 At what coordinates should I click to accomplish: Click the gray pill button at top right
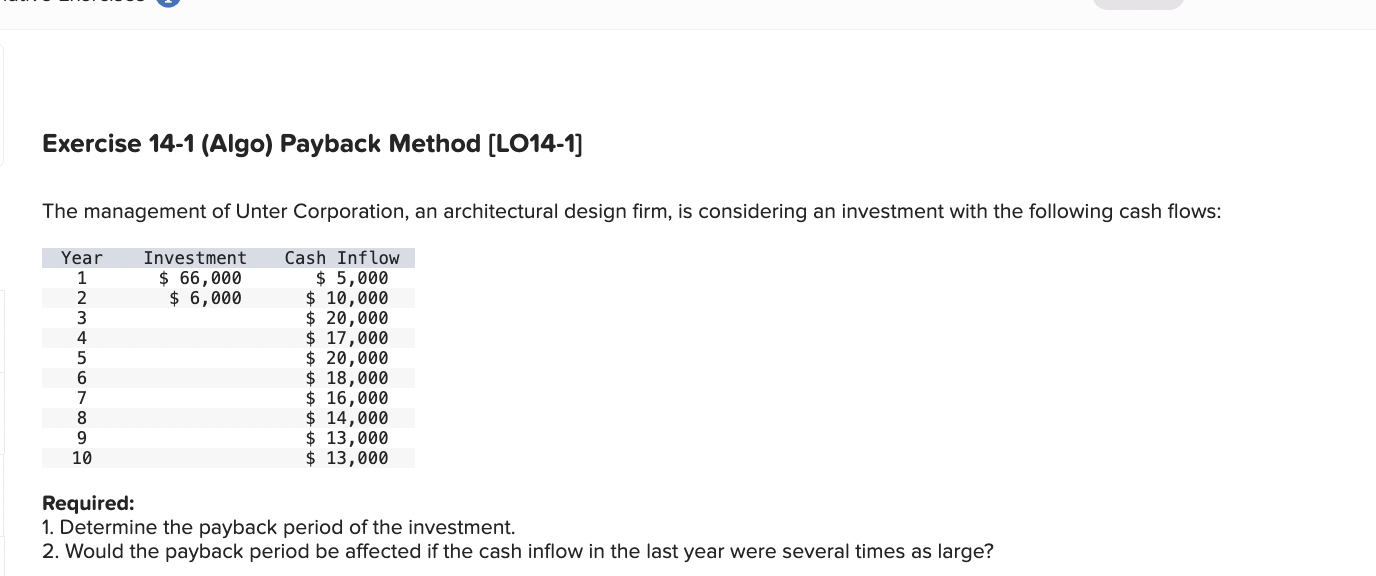(x=1138, y=4)
